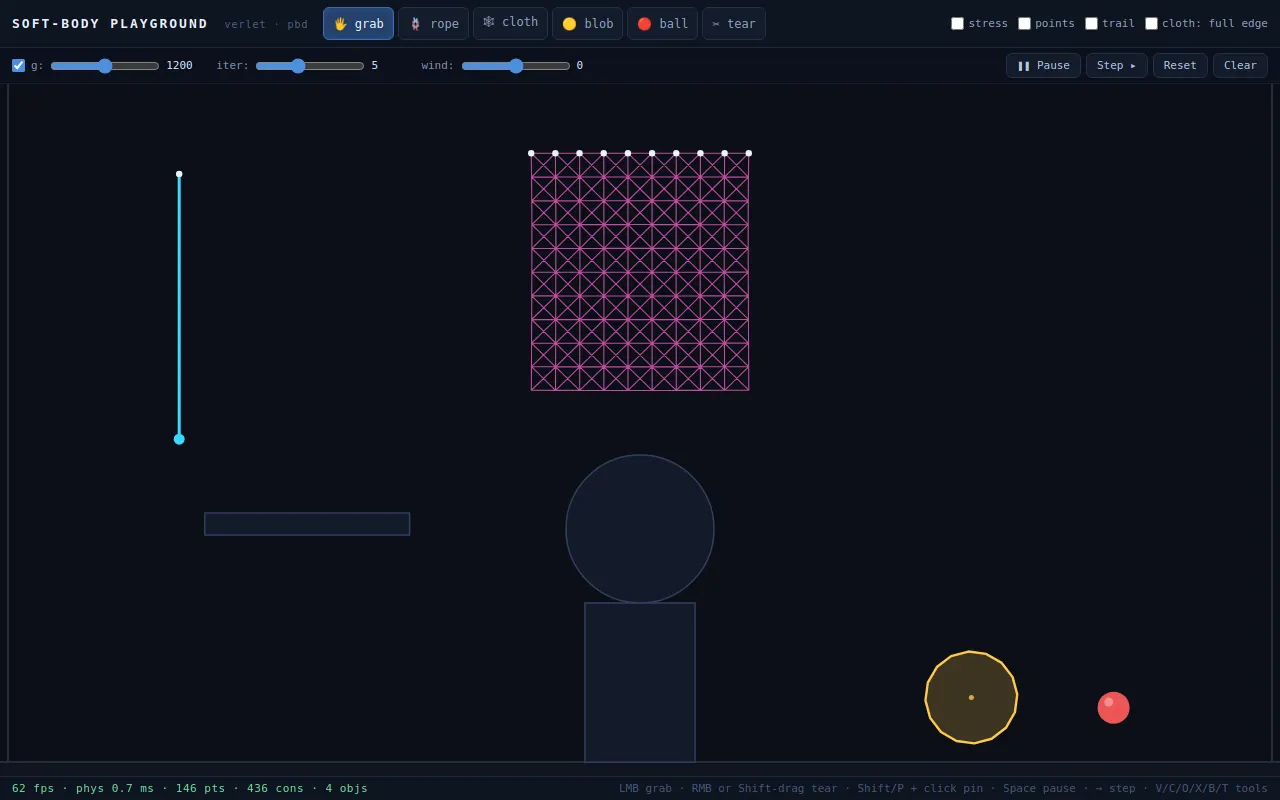The image size is (1280, 800).
Task: Click the "62 fps" status readout
Action: click(33, 788)
